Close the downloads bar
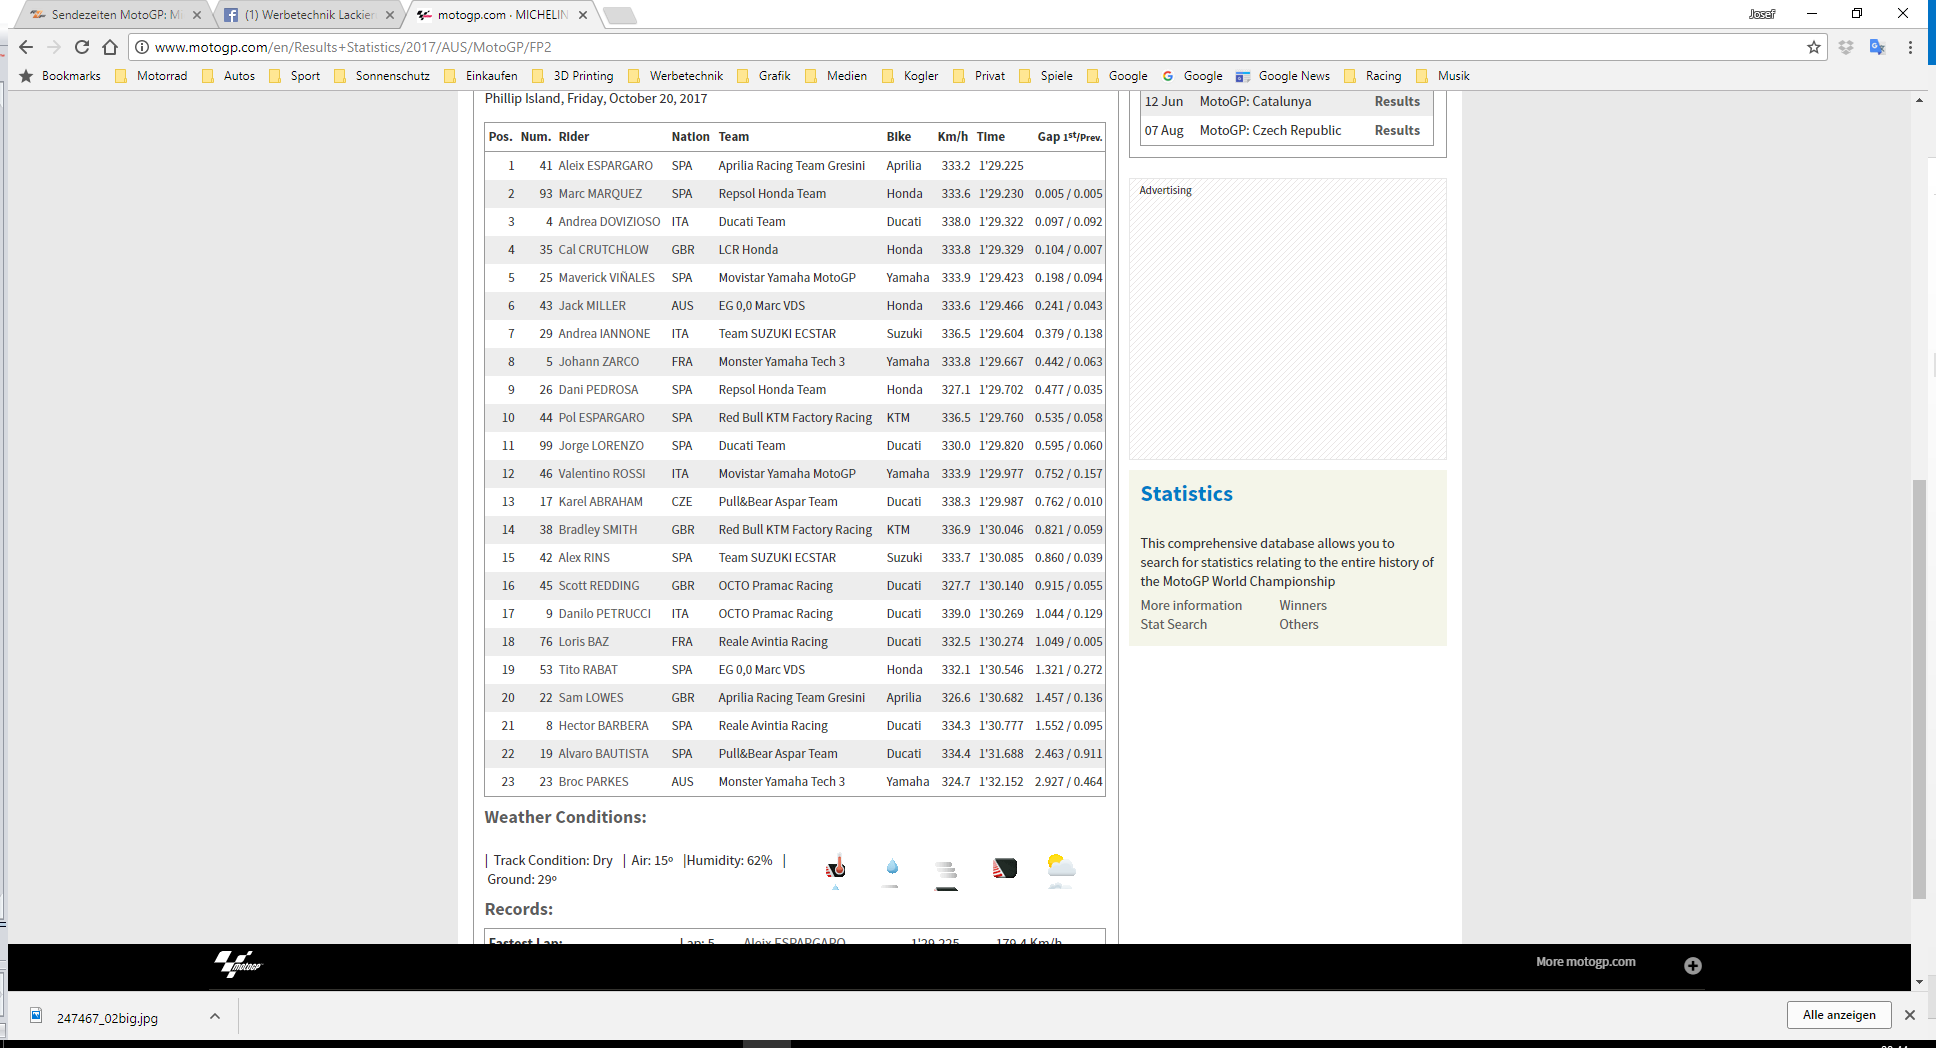1936x1048 pixels. click(1909, 1015)
